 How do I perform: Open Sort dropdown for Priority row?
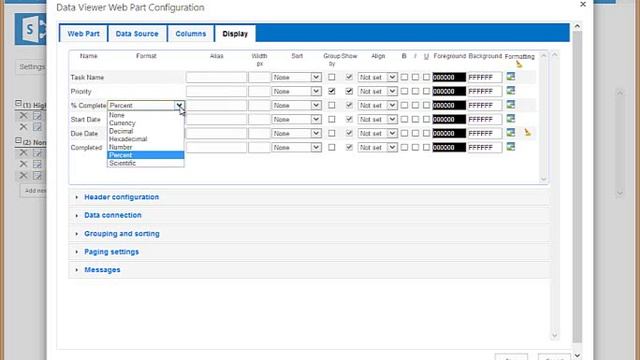(x=296, y=91)
